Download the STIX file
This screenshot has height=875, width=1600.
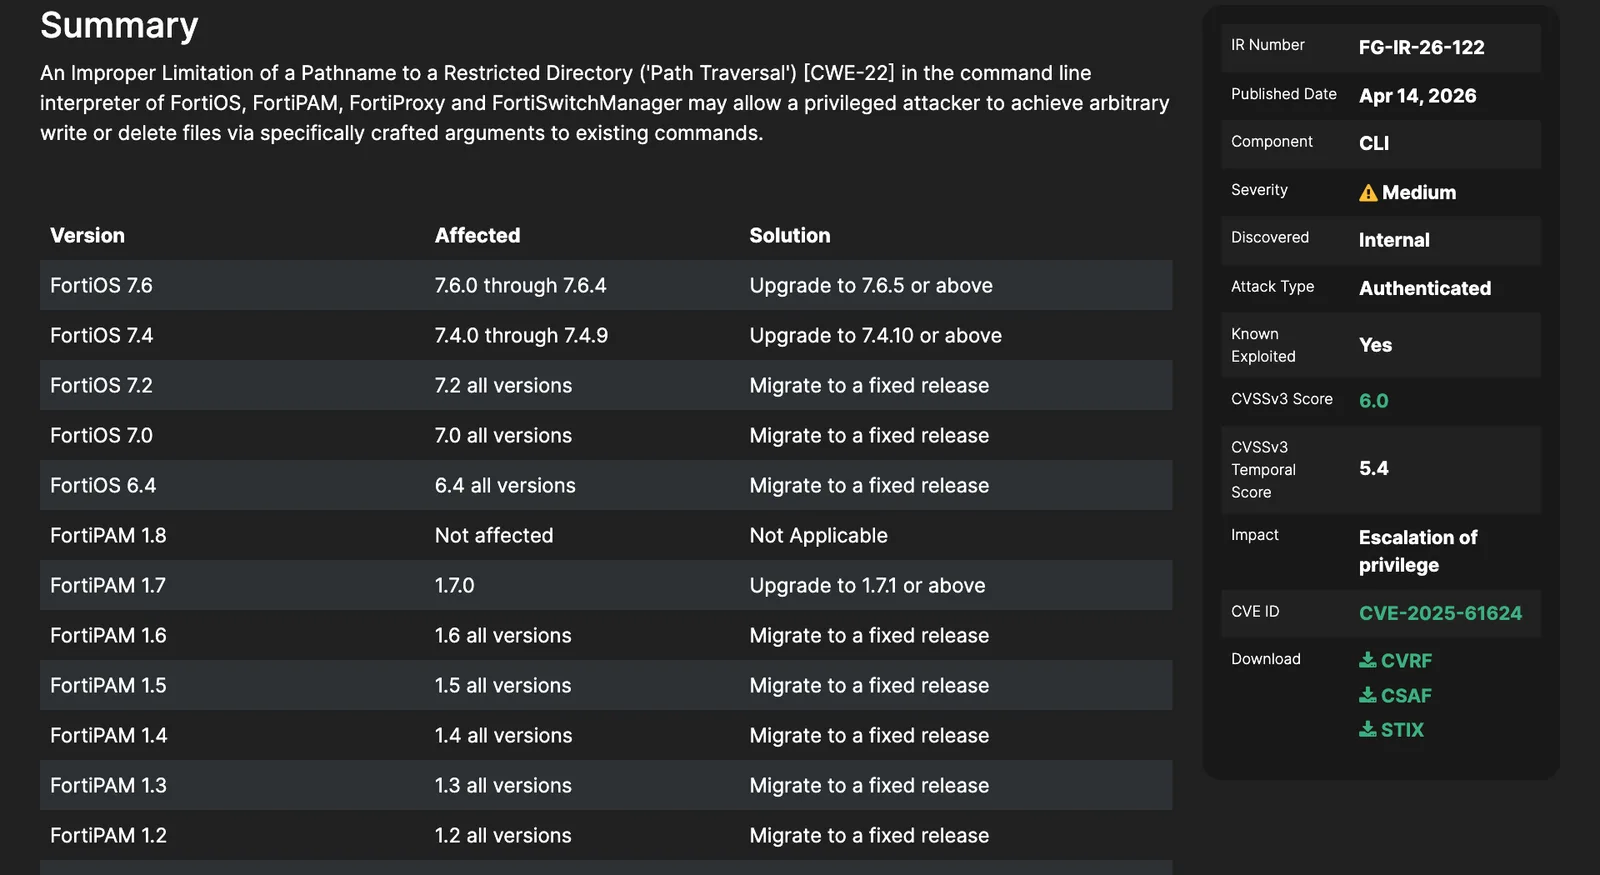[1391, 730]
